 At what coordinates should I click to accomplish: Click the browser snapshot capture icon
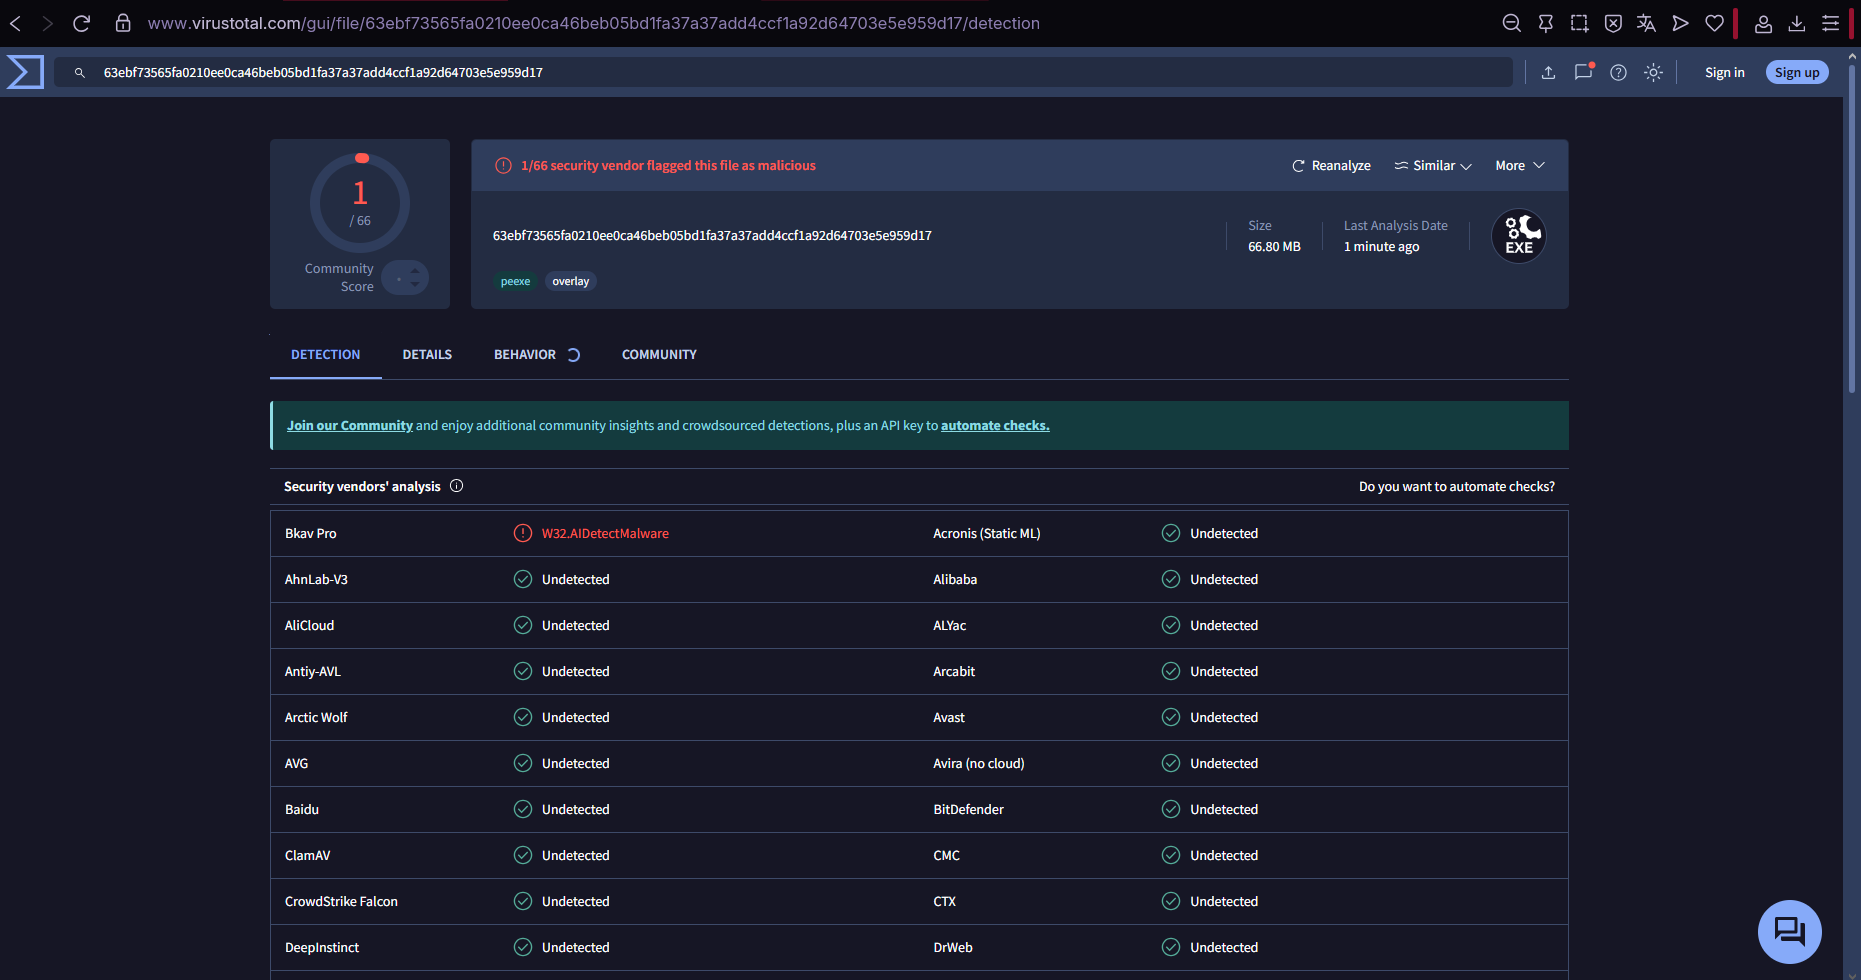click(1579, 23)
